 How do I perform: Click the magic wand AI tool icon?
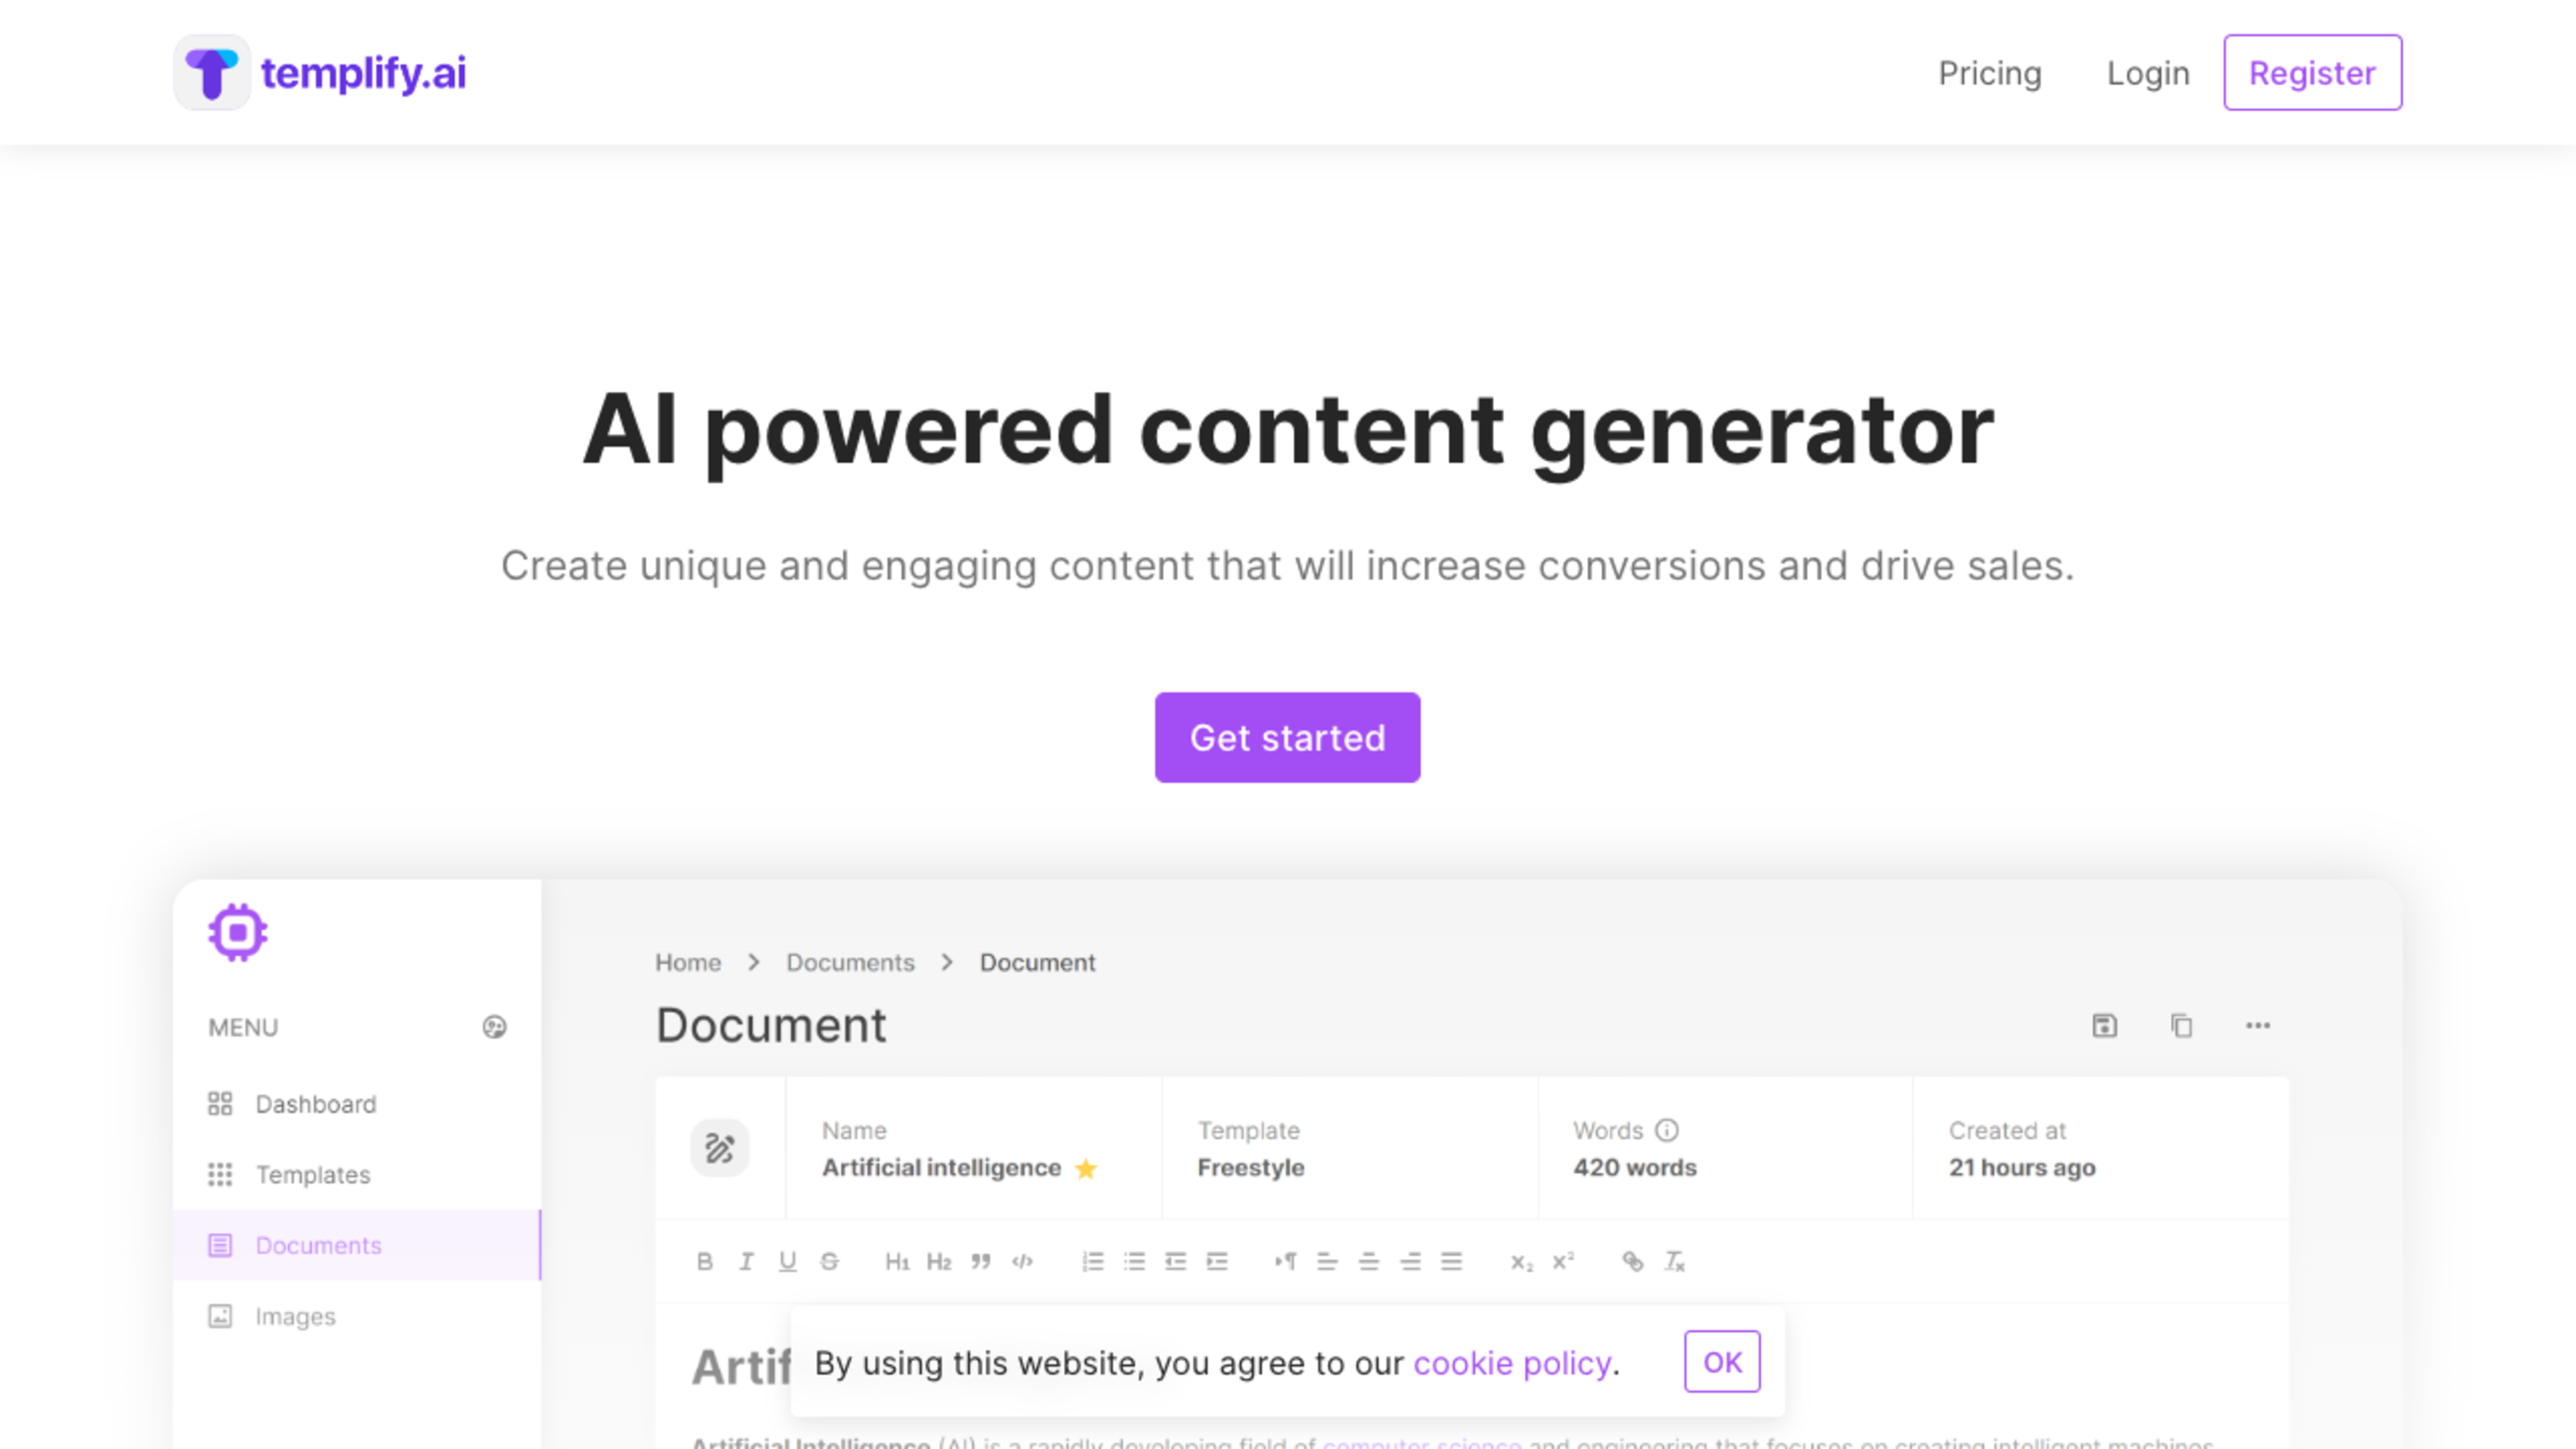click(720, 1146)
